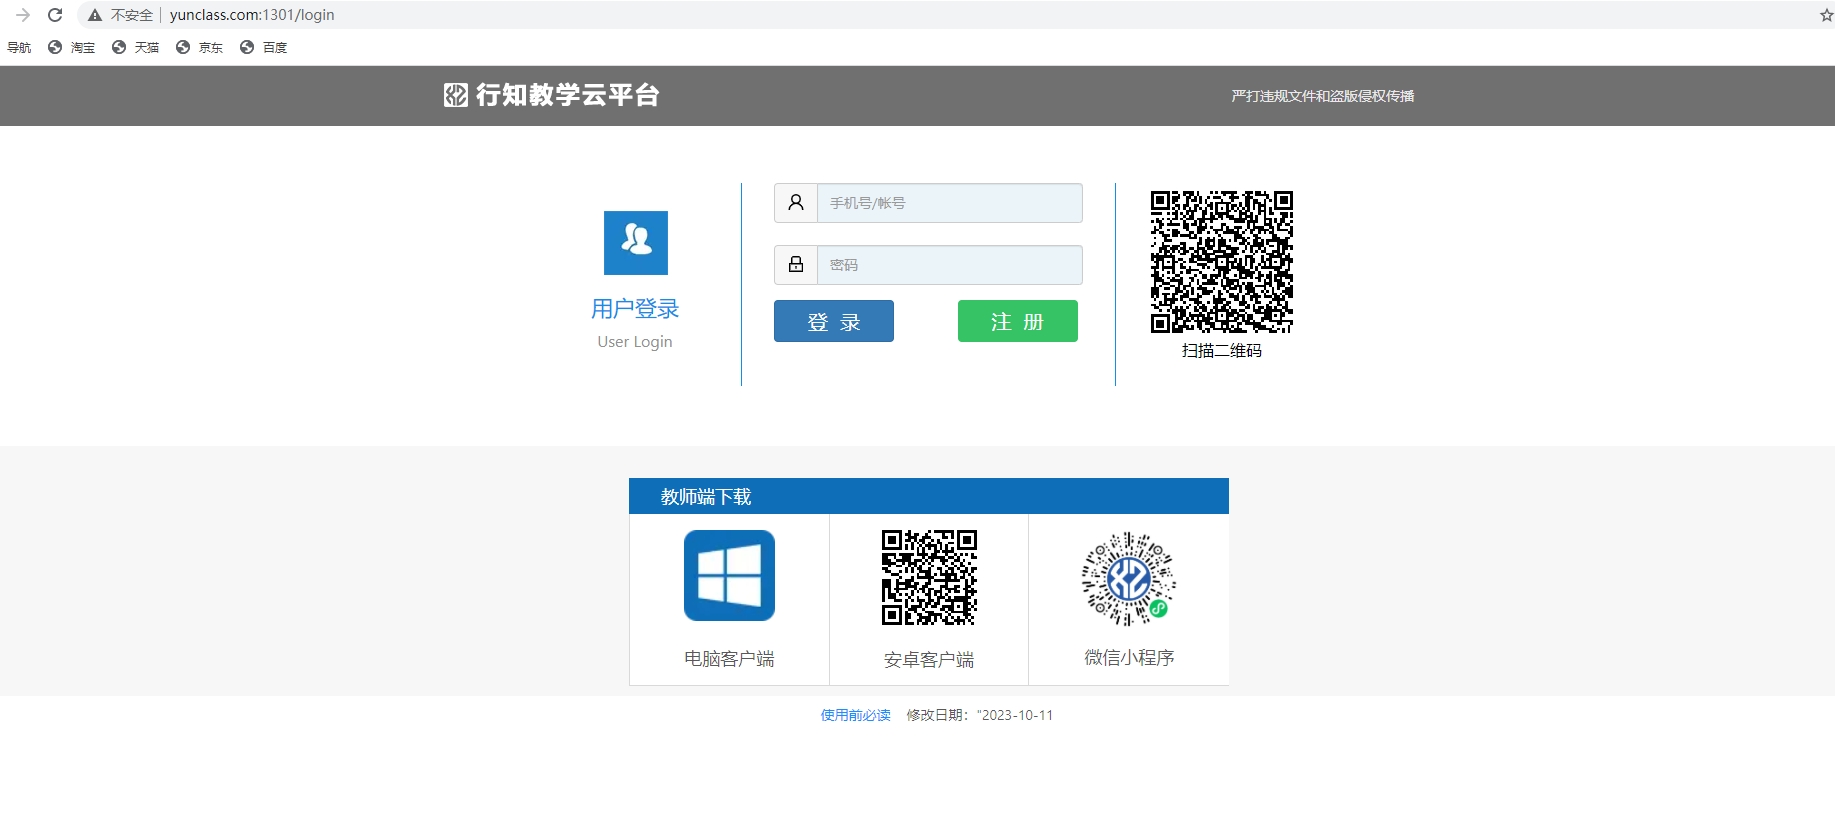Image resolution: width=1835 pixels, height=829 pixels.
Task: Open the 导航 bookmark
Action: pos(19,47)
